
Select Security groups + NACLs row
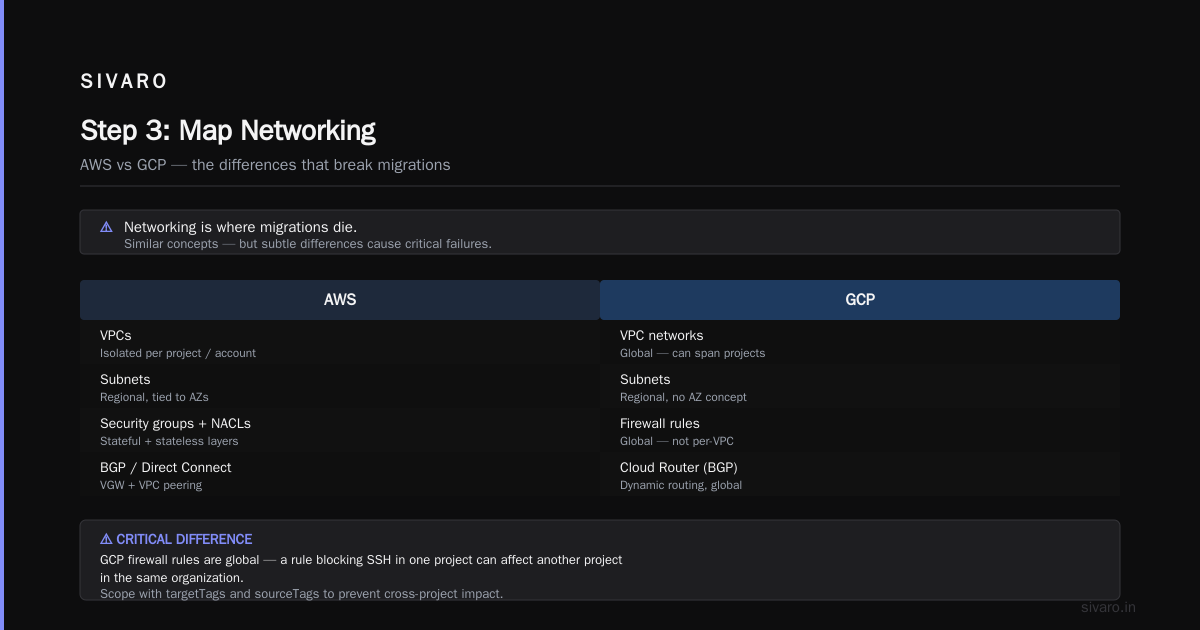pyautogui.click(x=340, y=430)
